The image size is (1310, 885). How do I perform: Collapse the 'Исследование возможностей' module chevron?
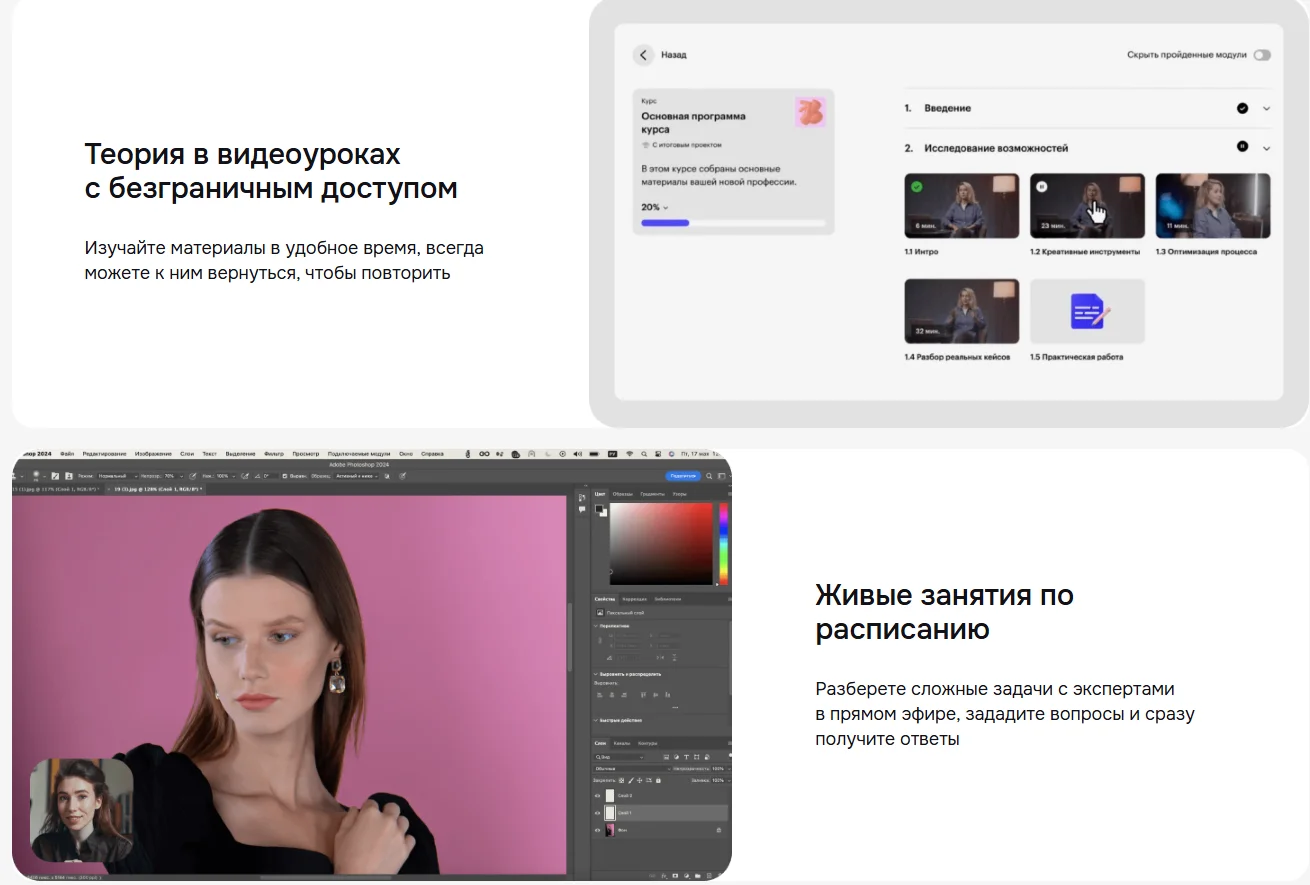click(1266, 148)
